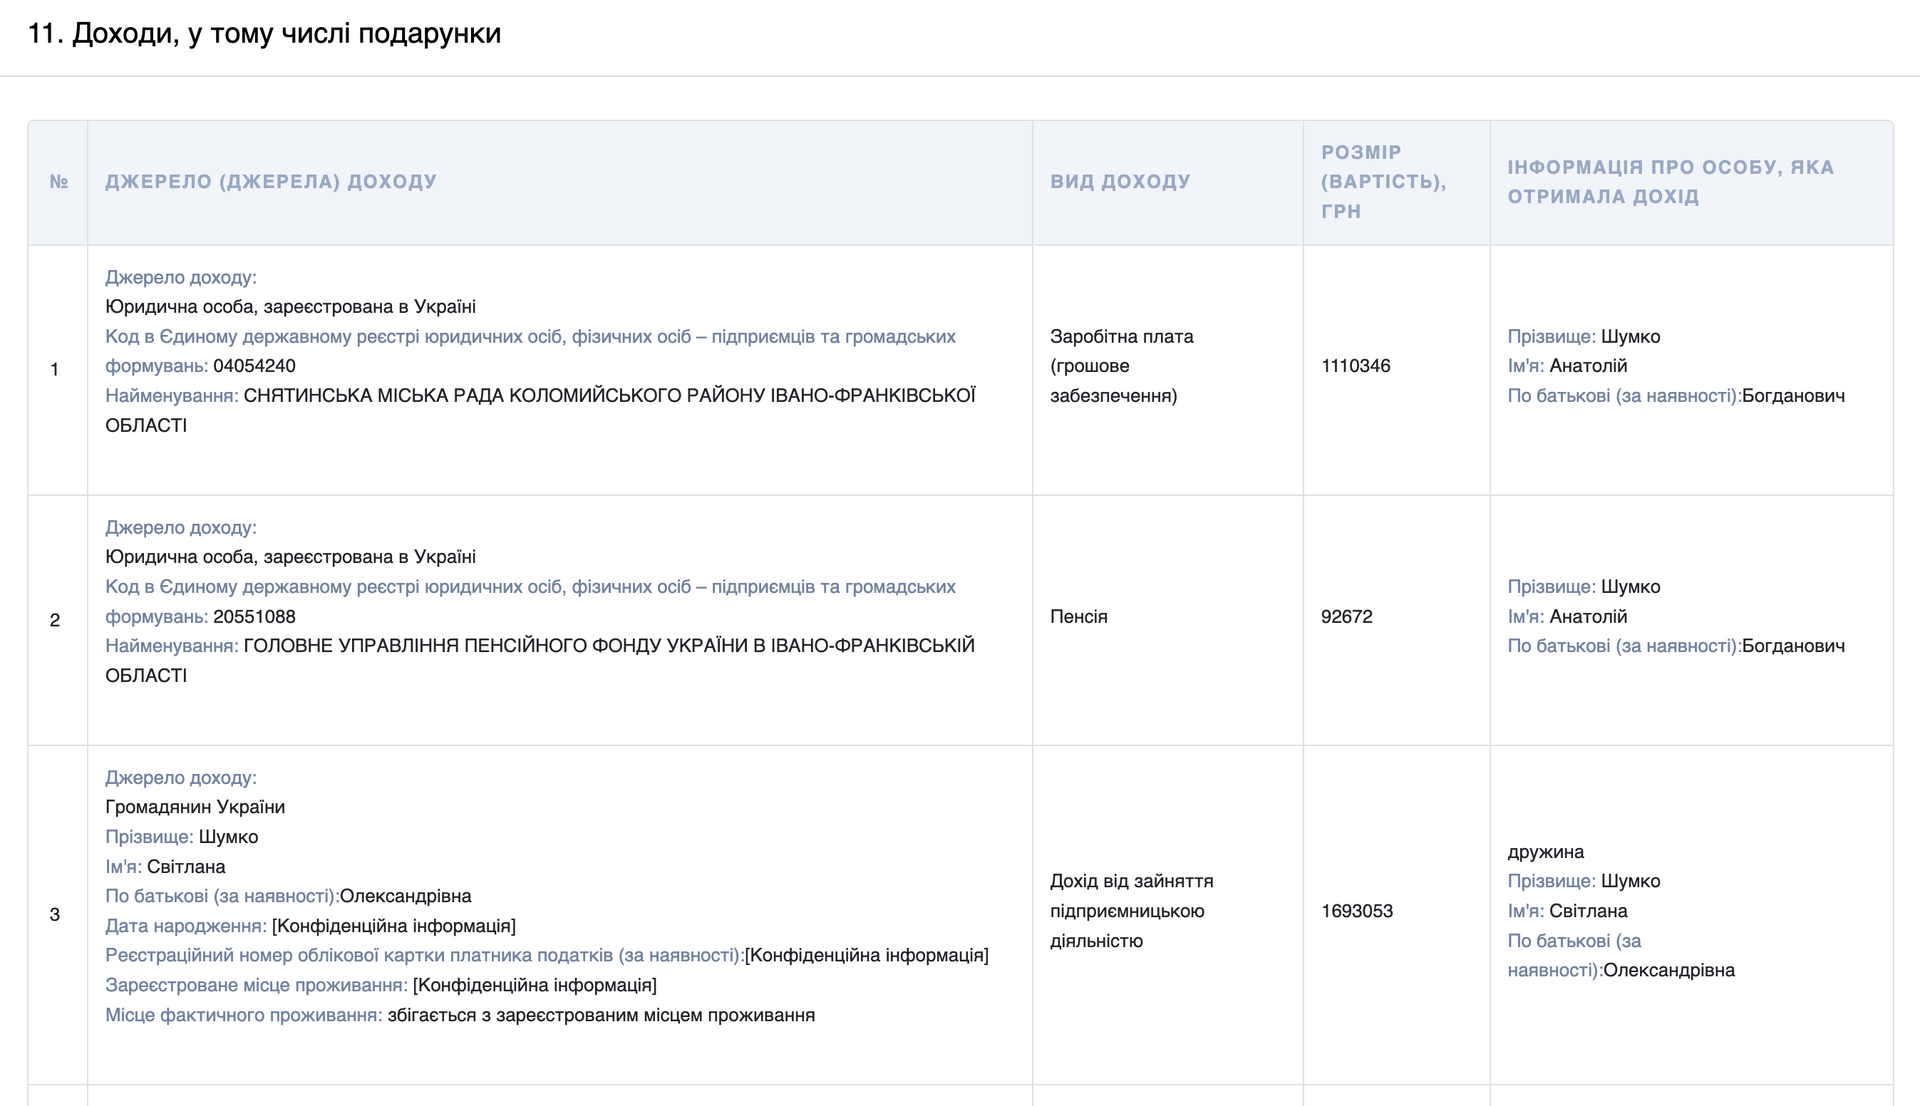This screenshot has height=1106, width=1920.
Task: Click "Юридична особа, зареєстрована в Україні" in row 1
Action: point(290,307)
